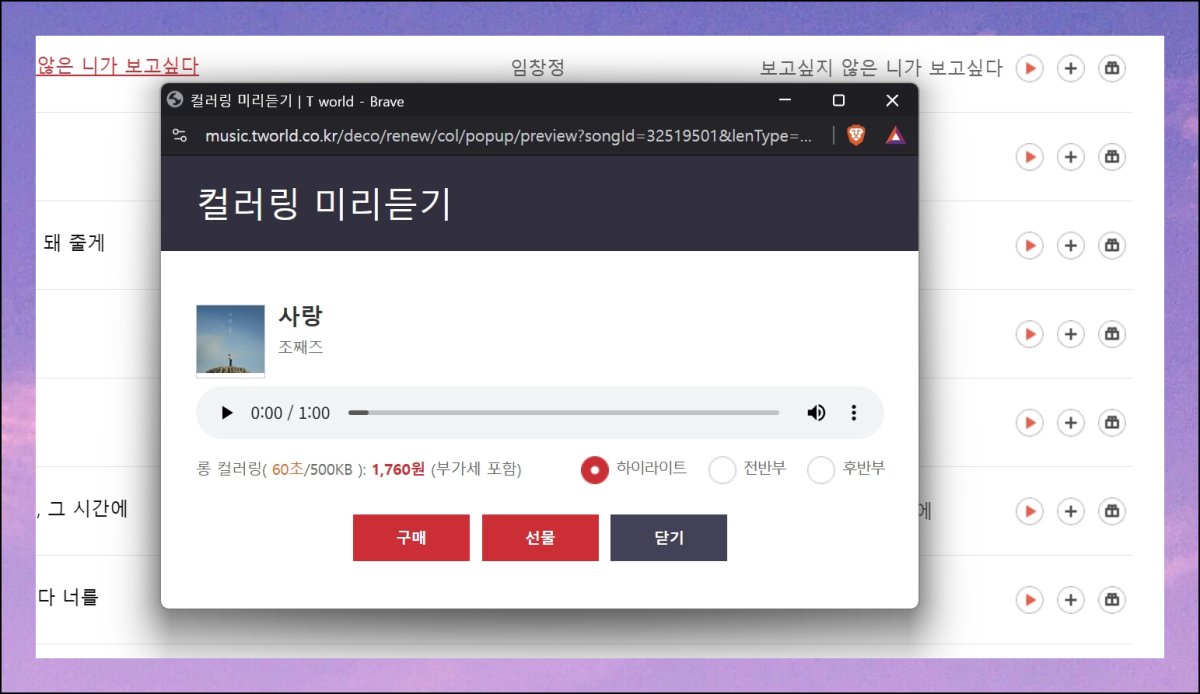The image size is (1200, 694).
Task: Click the gift icon in the 다 너를 row
Action: click(x=1111, y=599)
